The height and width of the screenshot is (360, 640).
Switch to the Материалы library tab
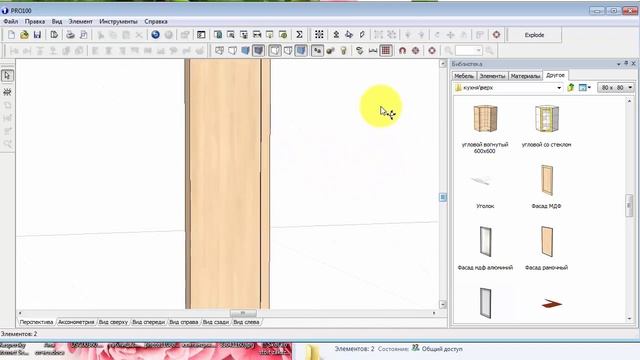click(x=525, y=76)
